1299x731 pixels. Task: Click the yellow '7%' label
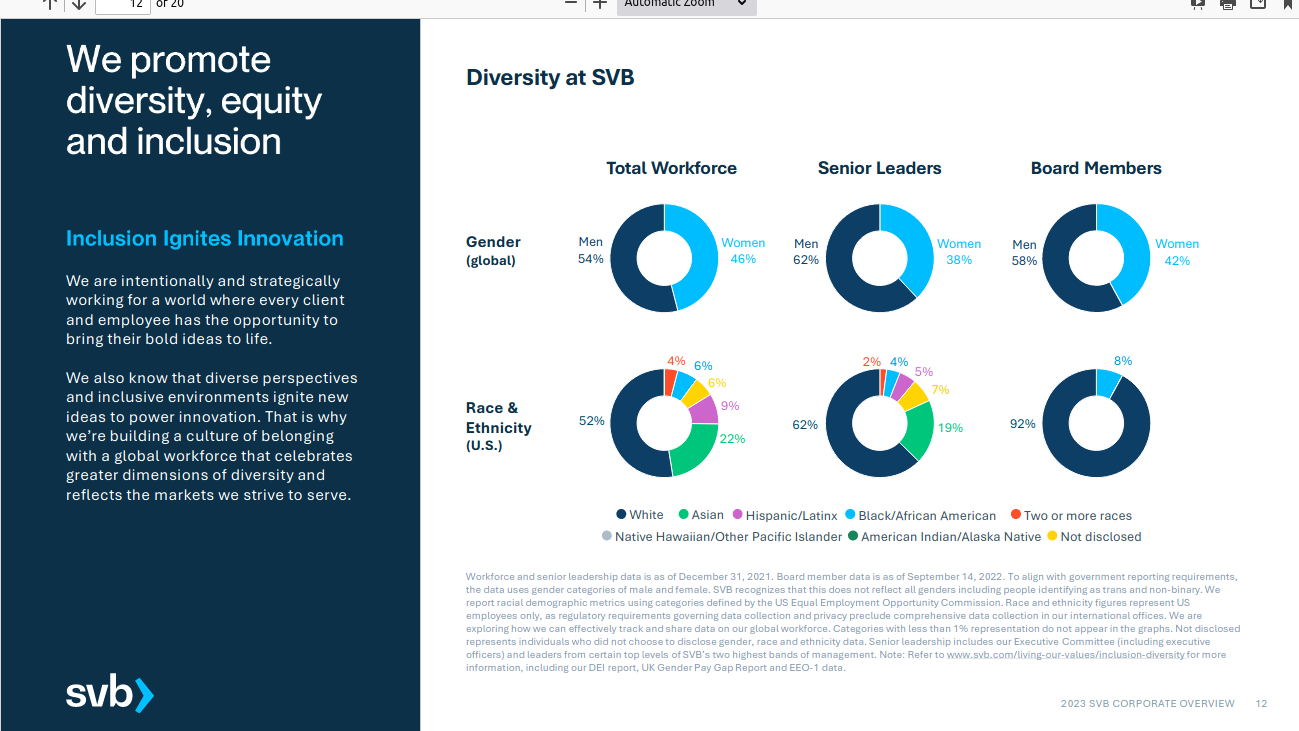[x=940, y=390]
